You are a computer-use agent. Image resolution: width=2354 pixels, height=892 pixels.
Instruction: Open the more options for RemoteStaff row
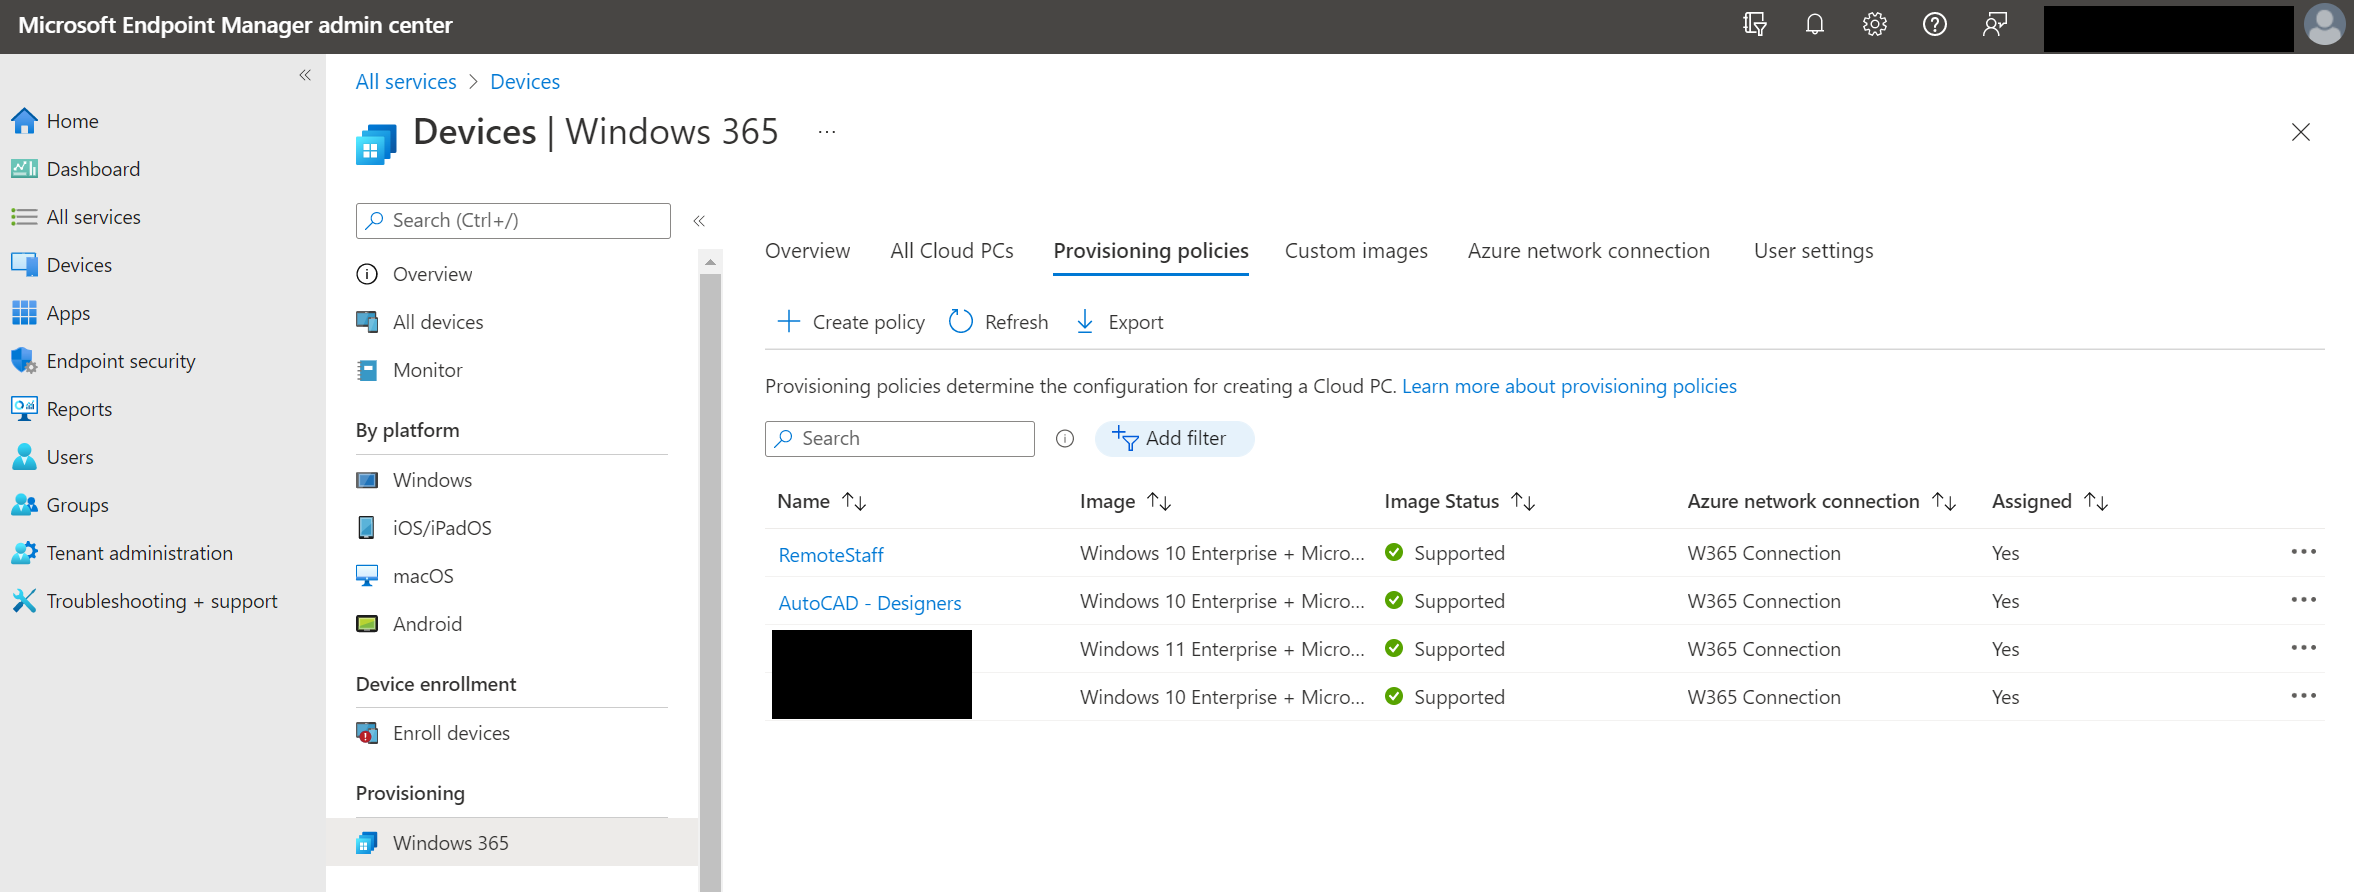tap(2303, 552)
